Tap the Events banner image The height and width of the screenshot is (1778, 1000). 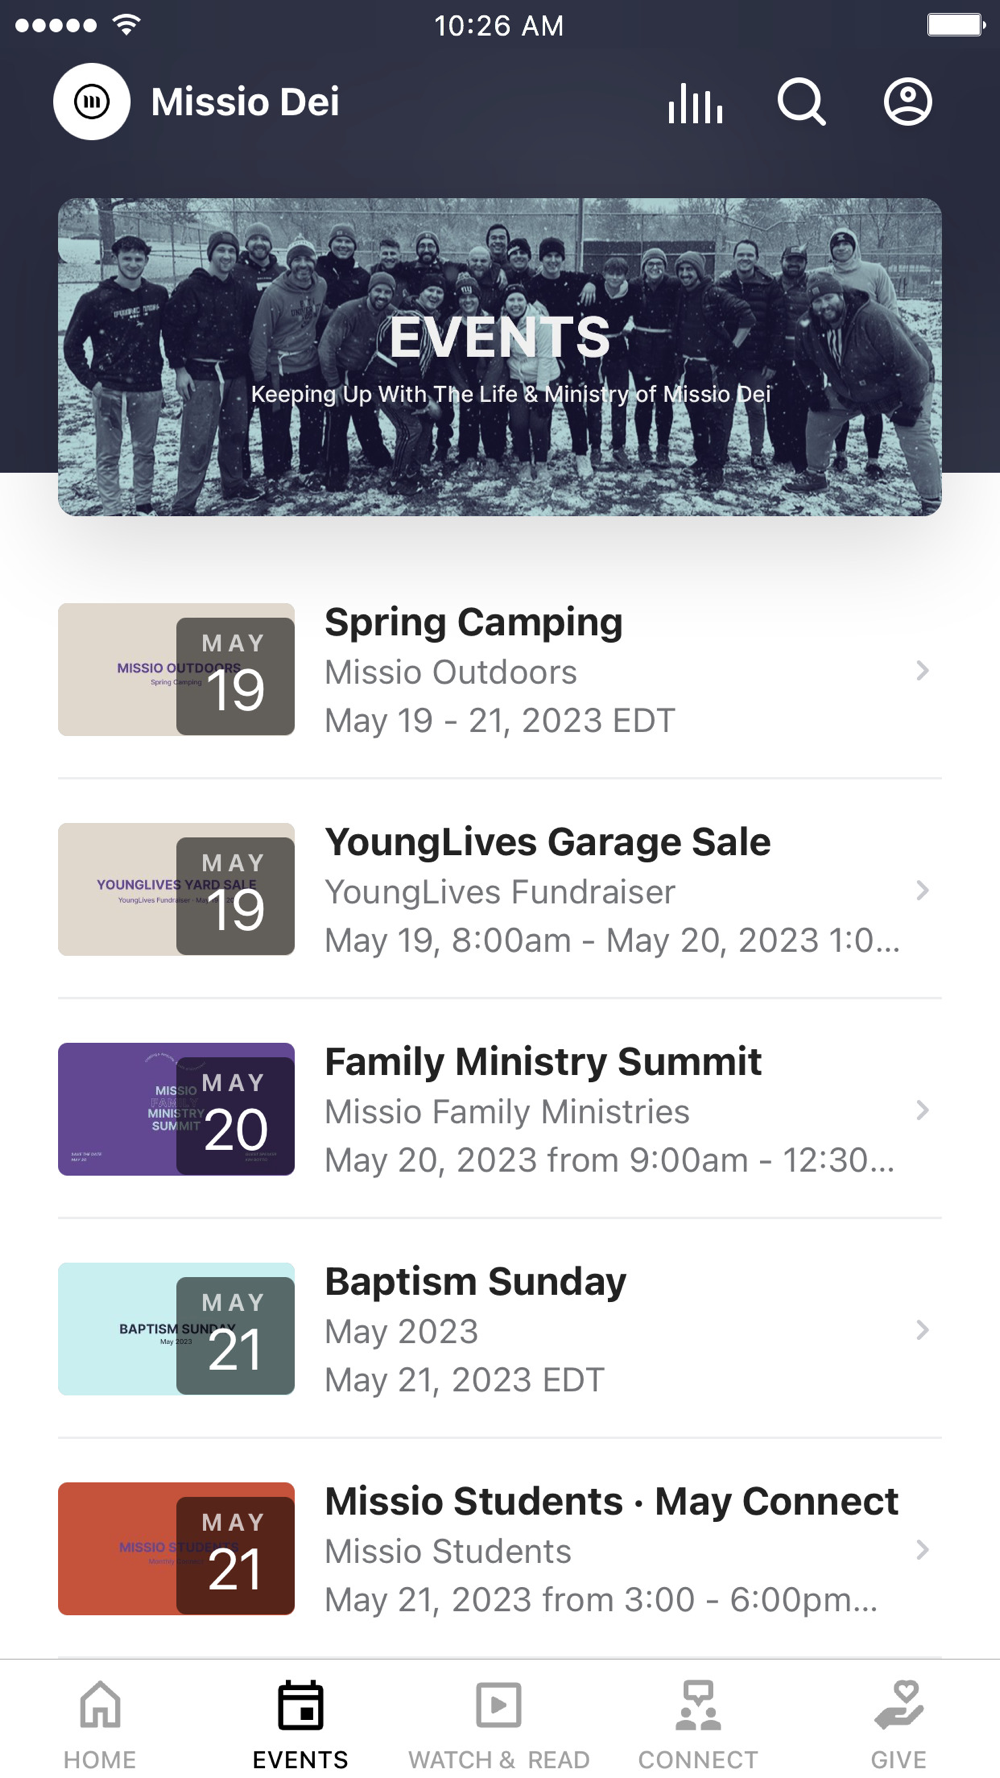coord(500,357)
